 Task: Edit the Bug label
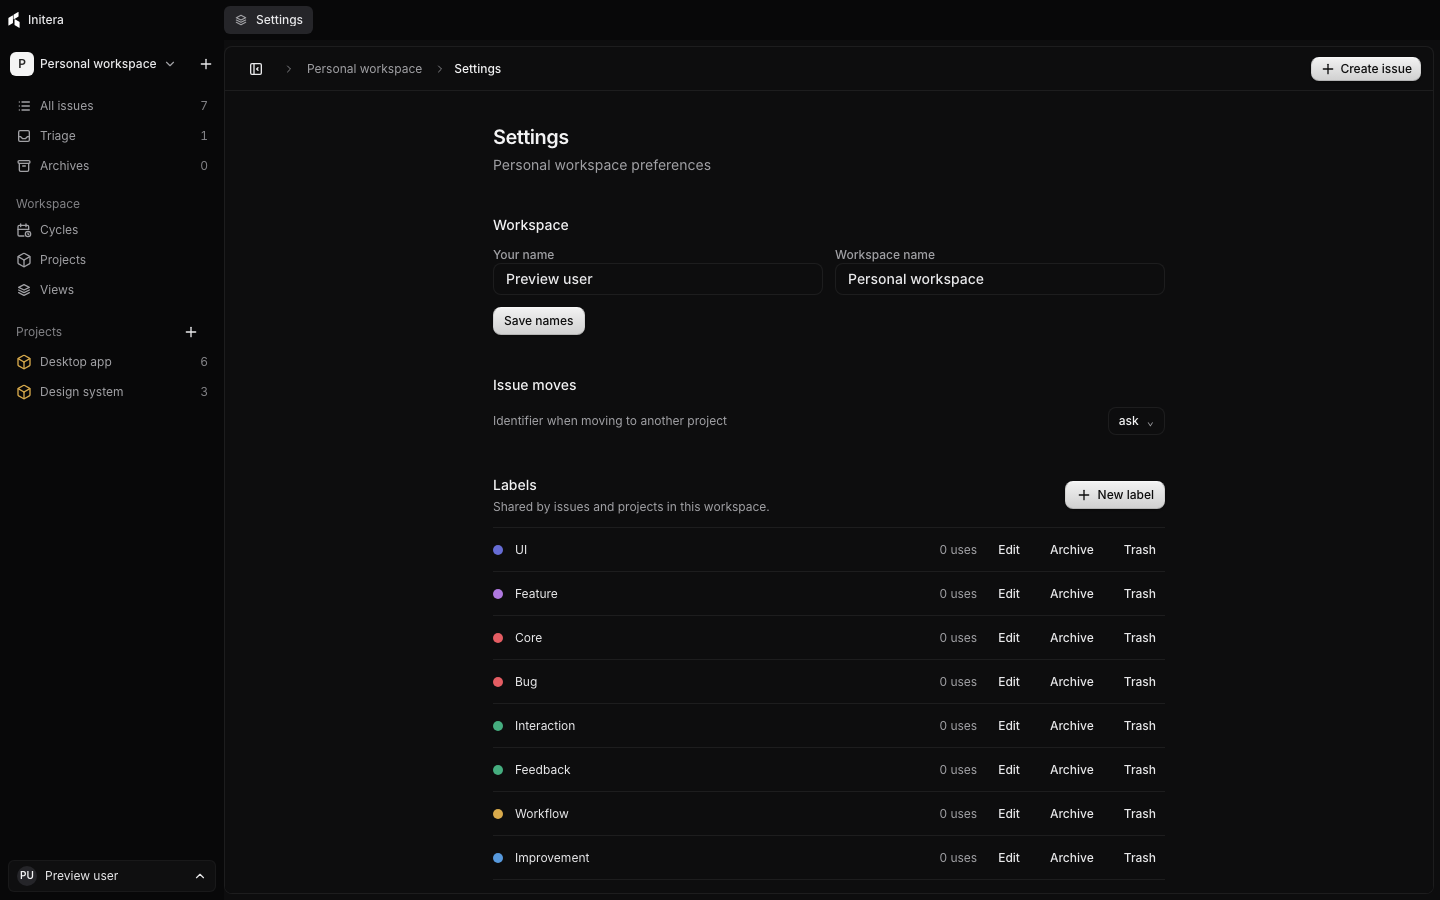point(1009,682)
